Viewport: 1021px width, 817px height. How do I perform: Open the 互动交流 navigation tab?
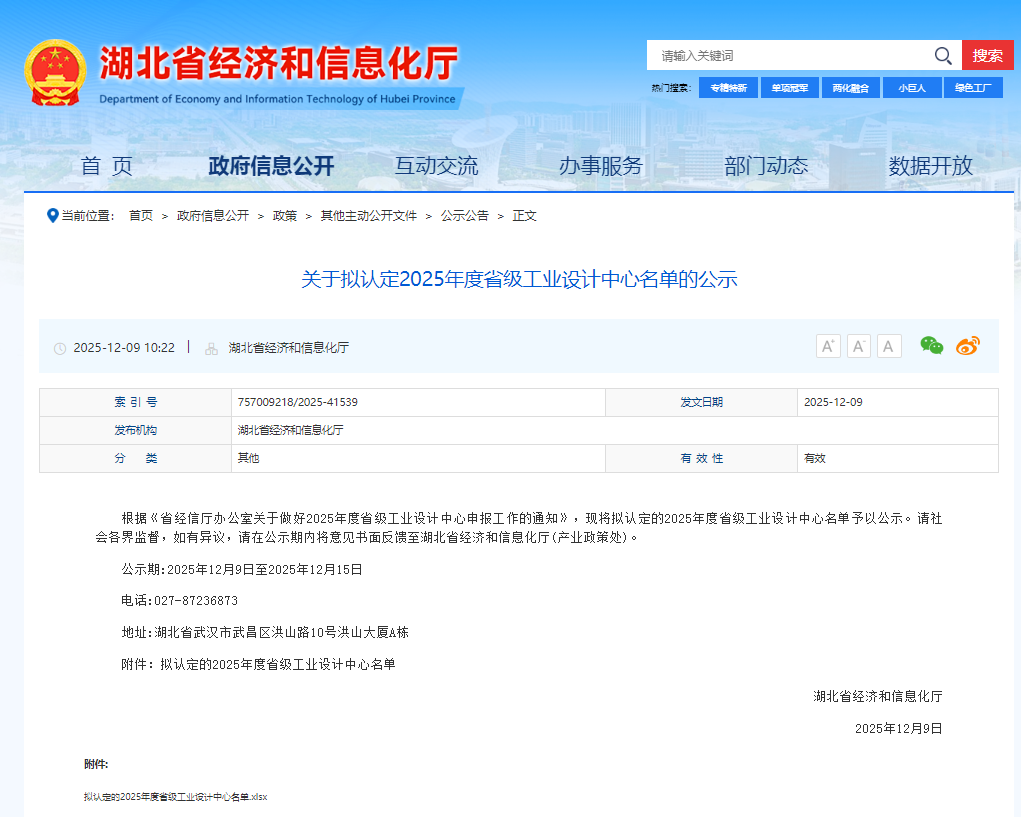(x=436, y=166)
